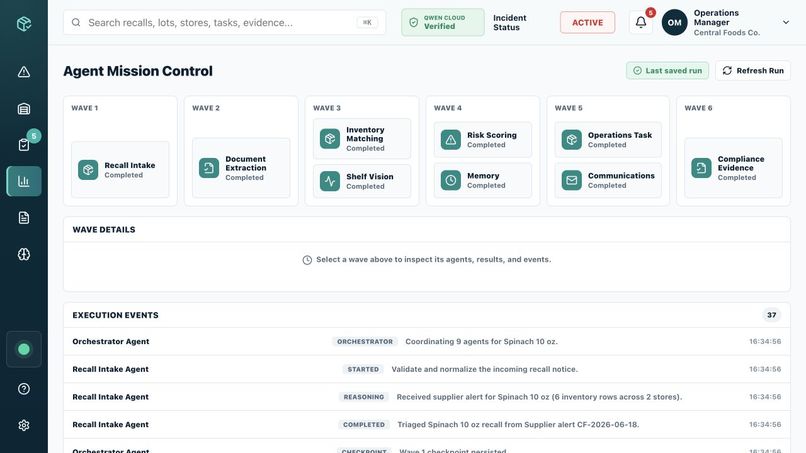
Task: Click the Last saved run button
Action: click(667, 71)
